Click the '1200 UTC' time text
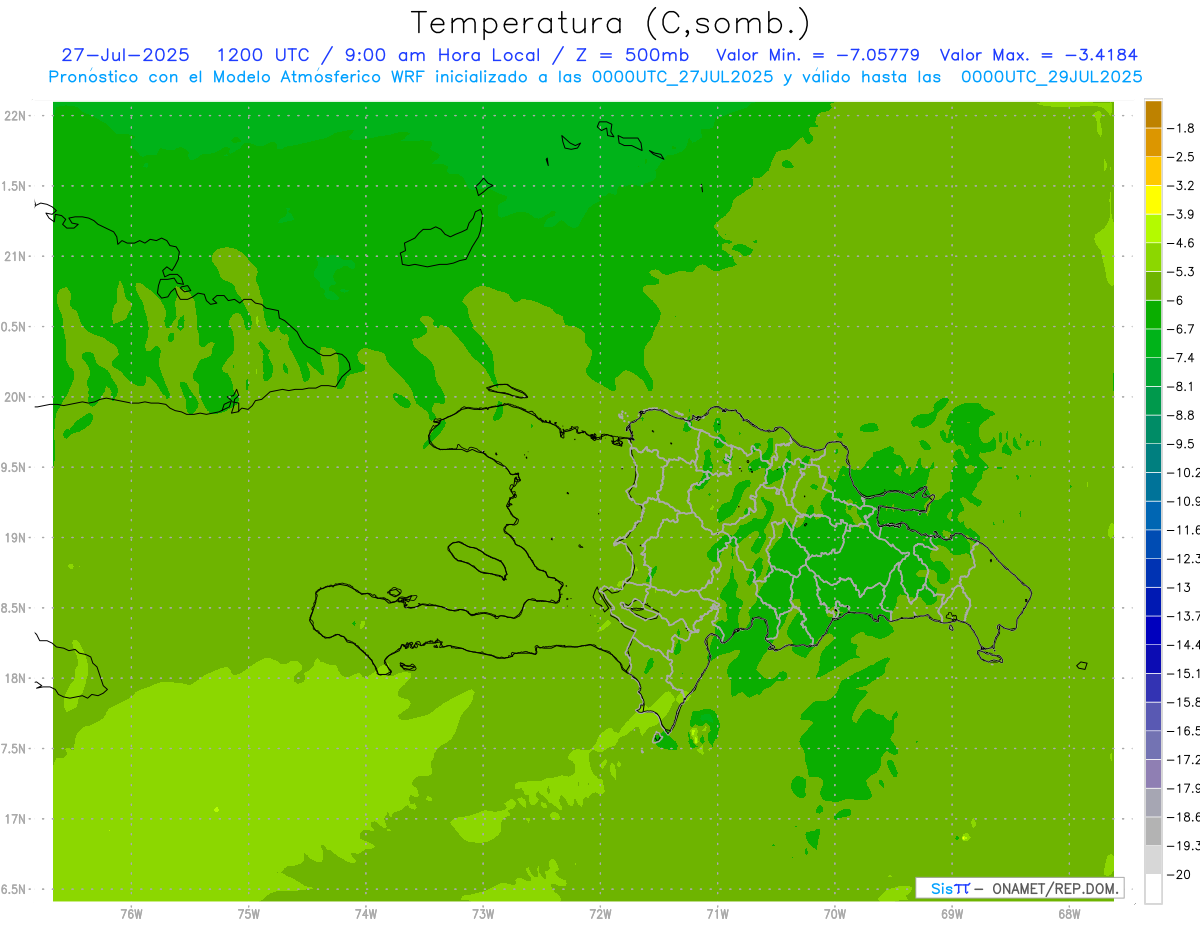1200x927 pixels. [x=265, y=55]
